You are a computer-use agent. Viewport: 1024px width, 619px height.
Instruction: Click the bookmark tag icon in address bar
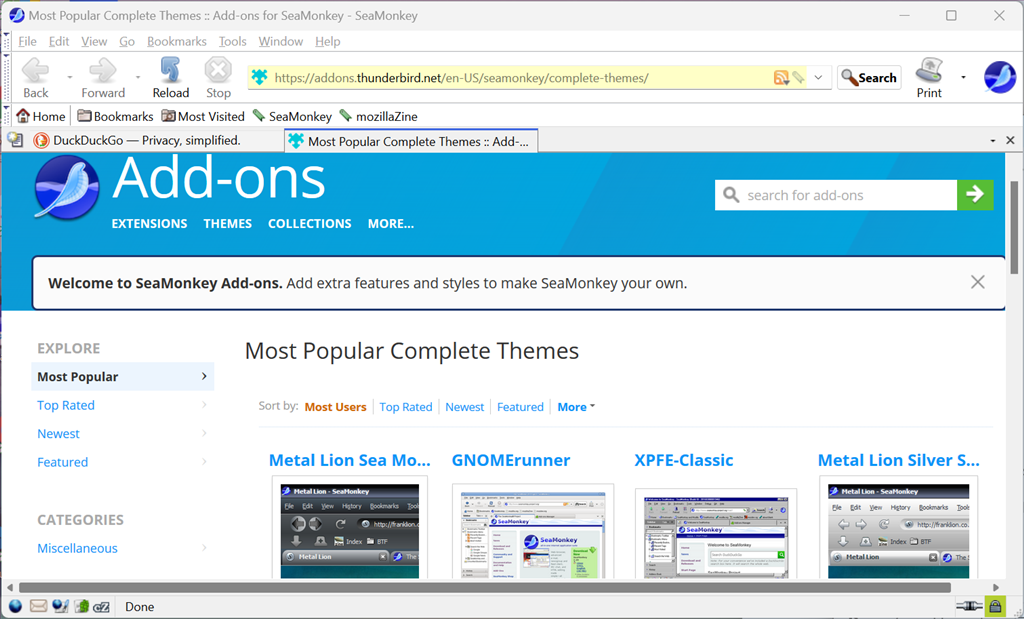797,78
